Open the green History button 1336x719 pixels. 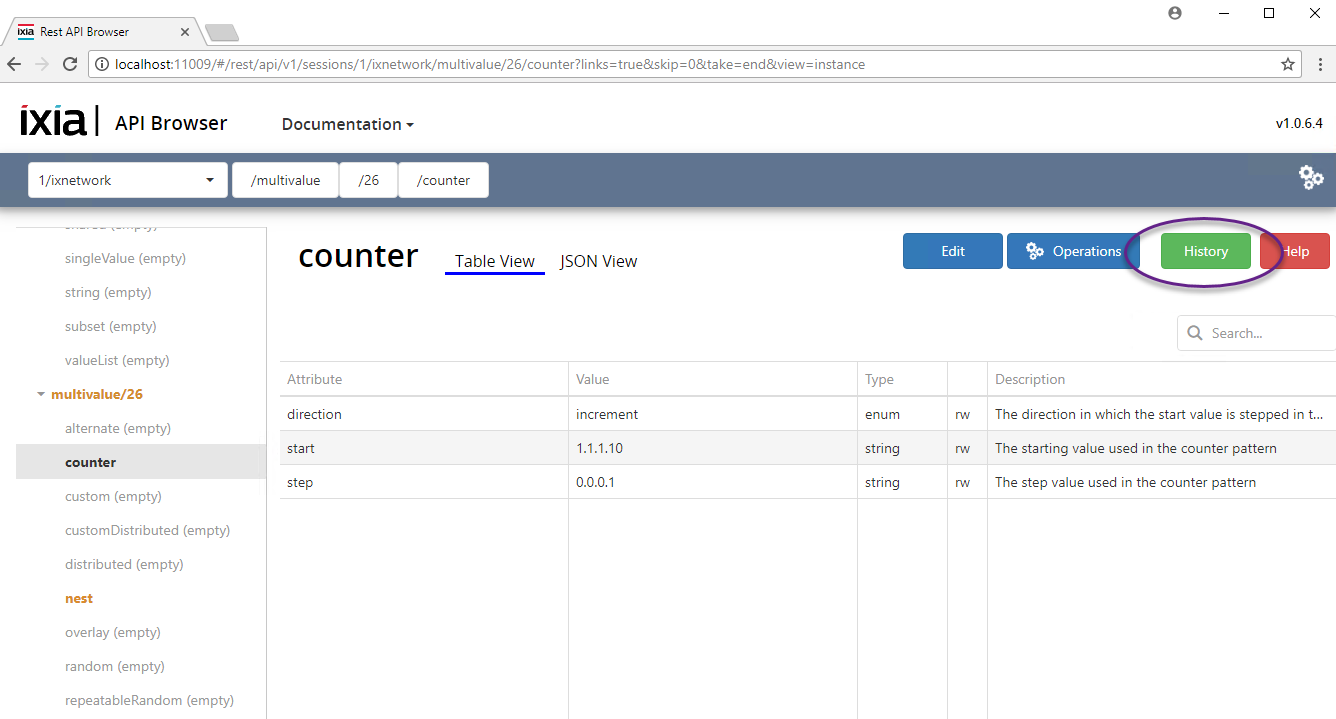pyautogui.click(x=1205, y=251)
